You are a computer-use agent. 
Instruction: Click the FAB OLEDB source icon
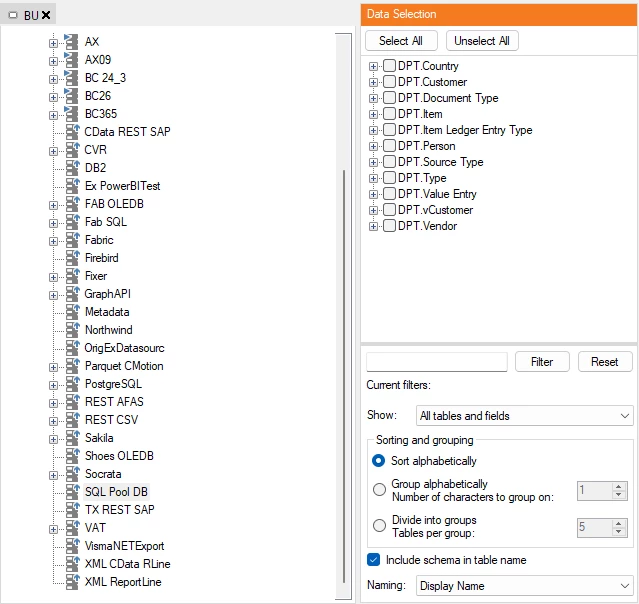click(73, 203)
